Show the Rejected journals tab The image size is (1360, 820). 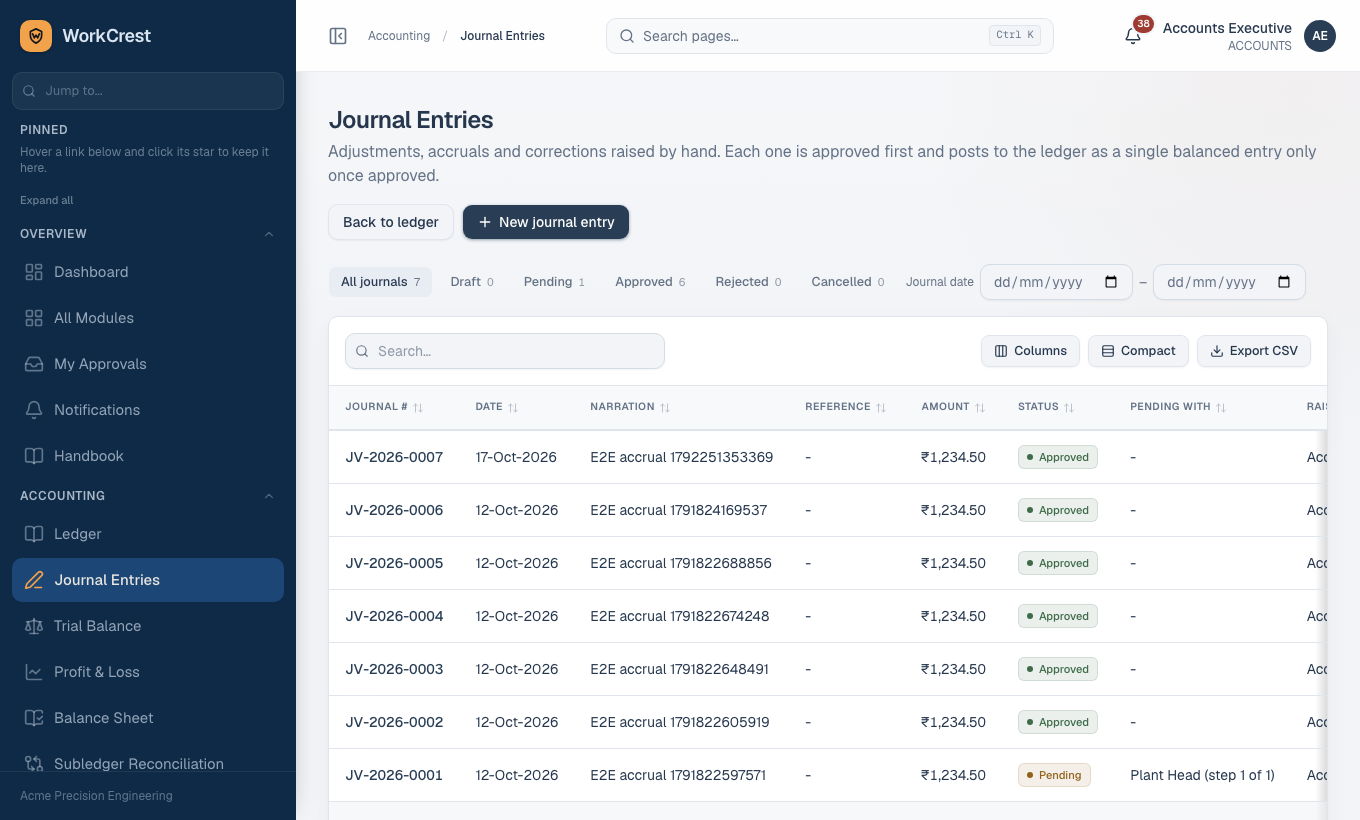[748, 282]
